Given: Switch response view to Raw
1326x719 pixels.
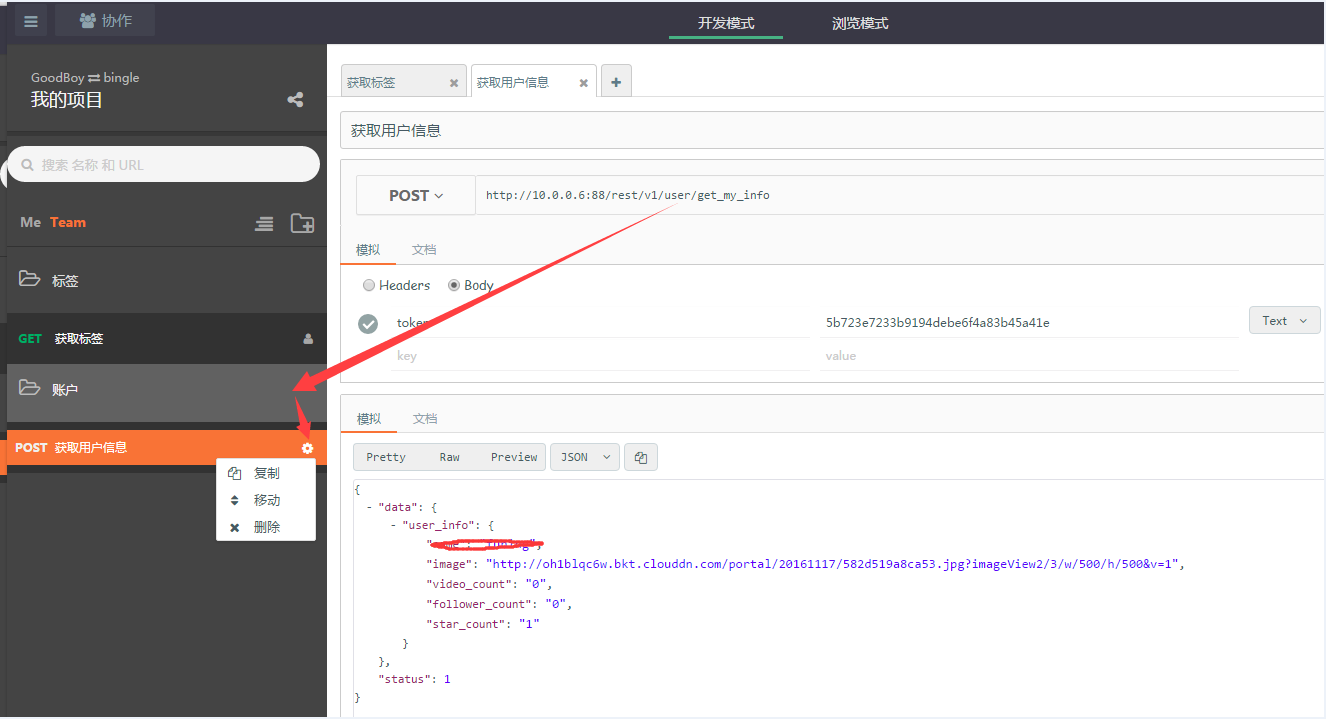Looking at the screenshot, I should click(x=450, y=457).
